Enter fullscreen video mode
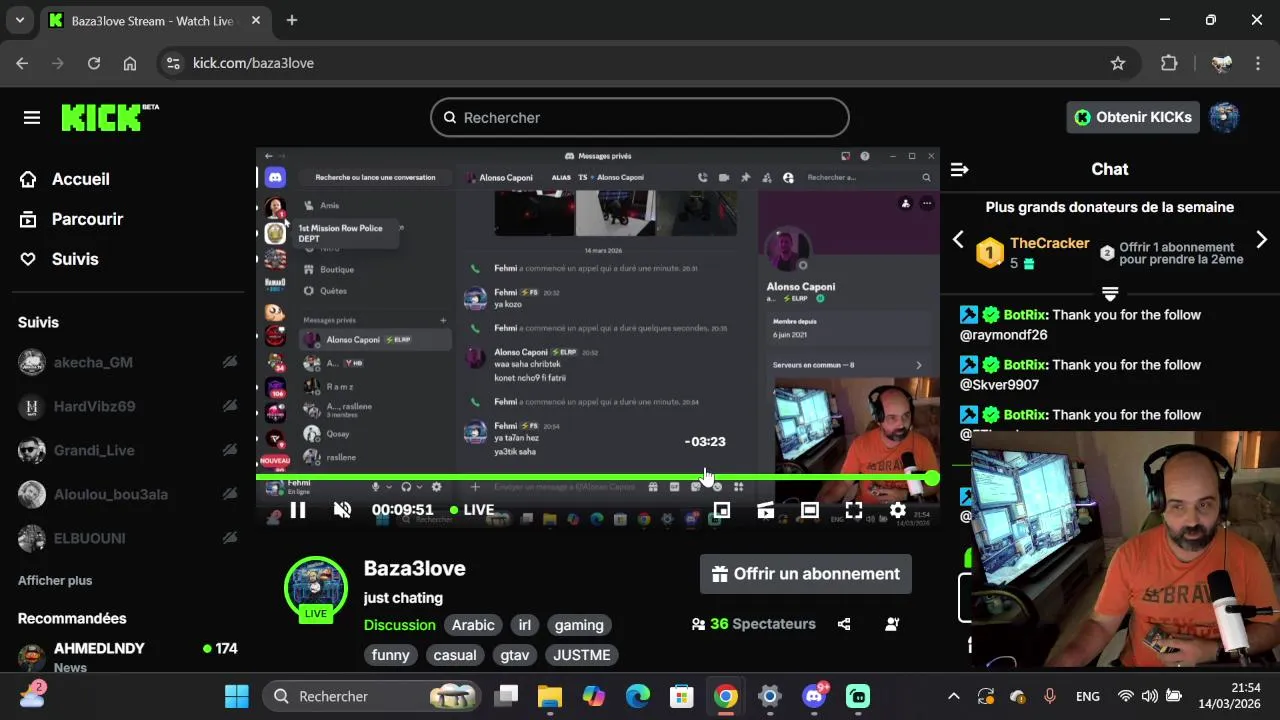The width and height of the screenshot is (1280, 720). 853,510
